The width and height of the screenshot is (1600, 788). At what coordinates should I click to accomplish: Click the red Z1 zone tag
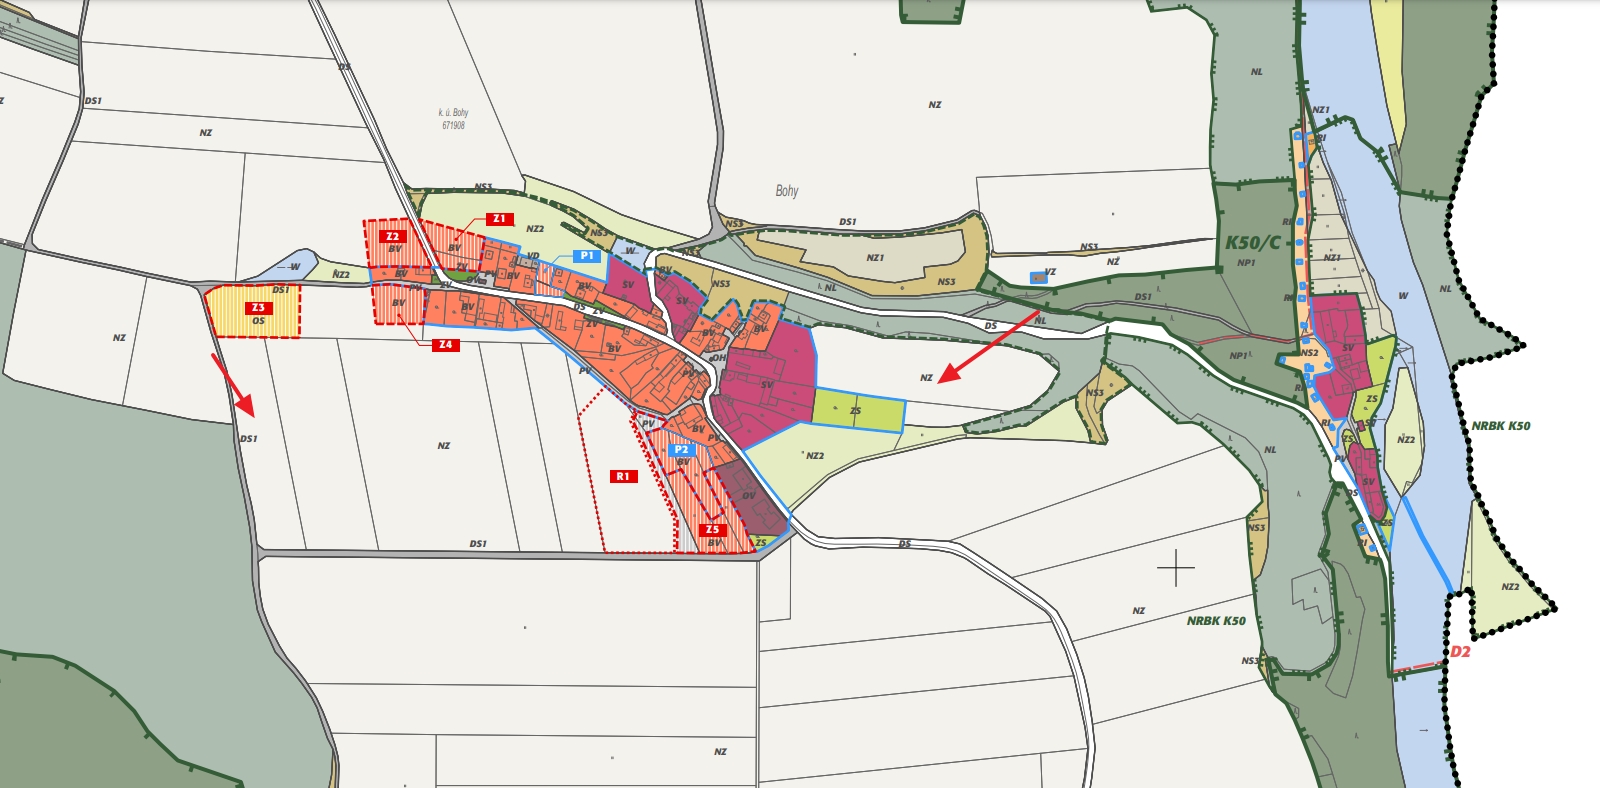[500, 219]
